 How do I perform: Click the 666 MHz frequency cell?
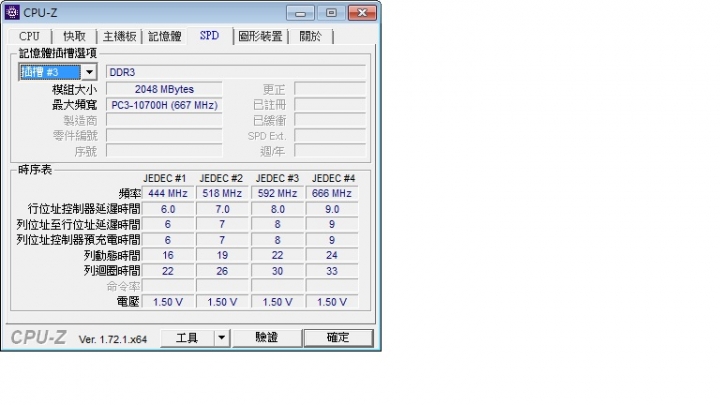coord(332,193)
